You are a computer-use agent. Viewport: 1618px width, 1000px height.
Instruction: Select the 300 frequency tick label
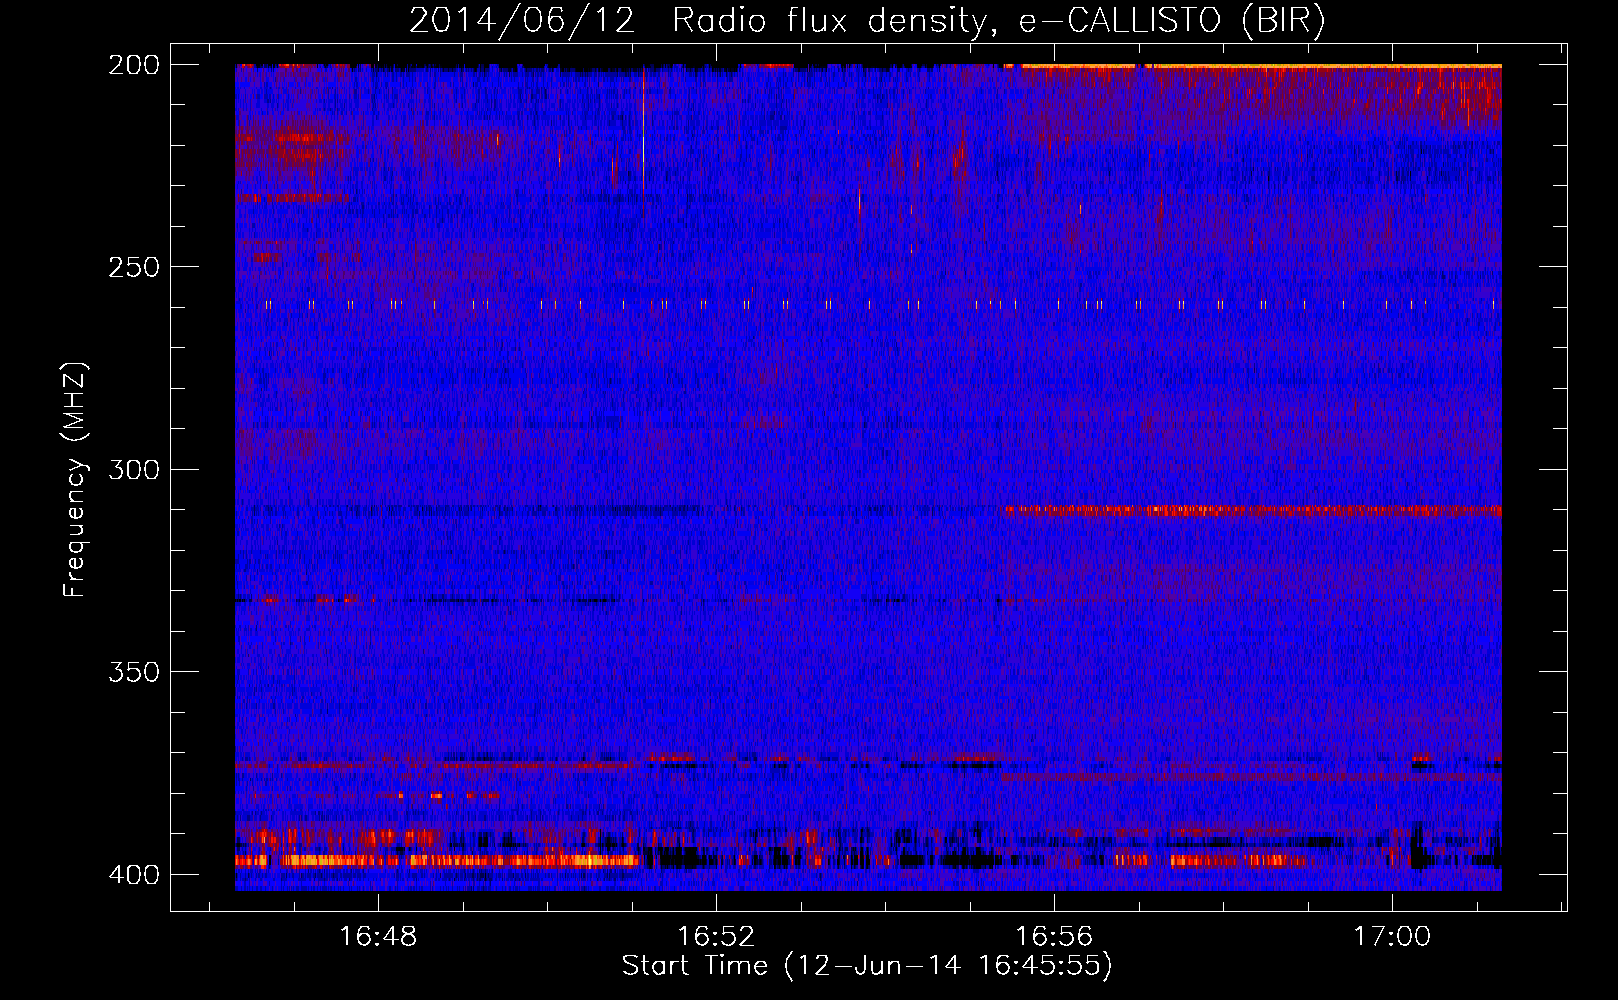[x=133, y=469]
